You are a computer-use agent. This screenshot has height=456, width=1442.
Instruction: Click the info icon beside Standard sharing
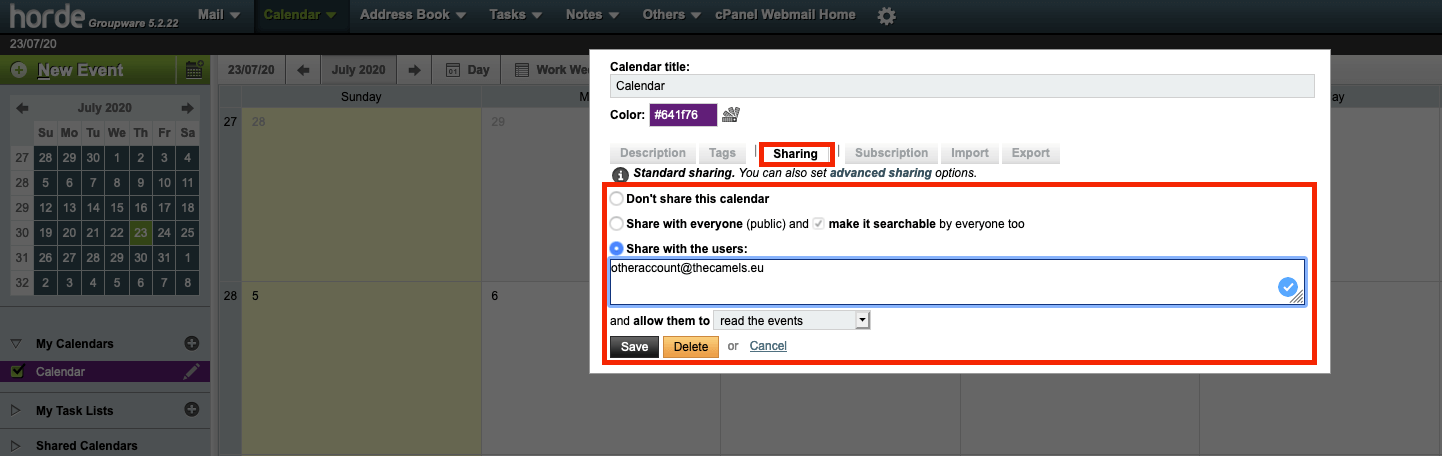pyautogui.click(x=620, y=174)
